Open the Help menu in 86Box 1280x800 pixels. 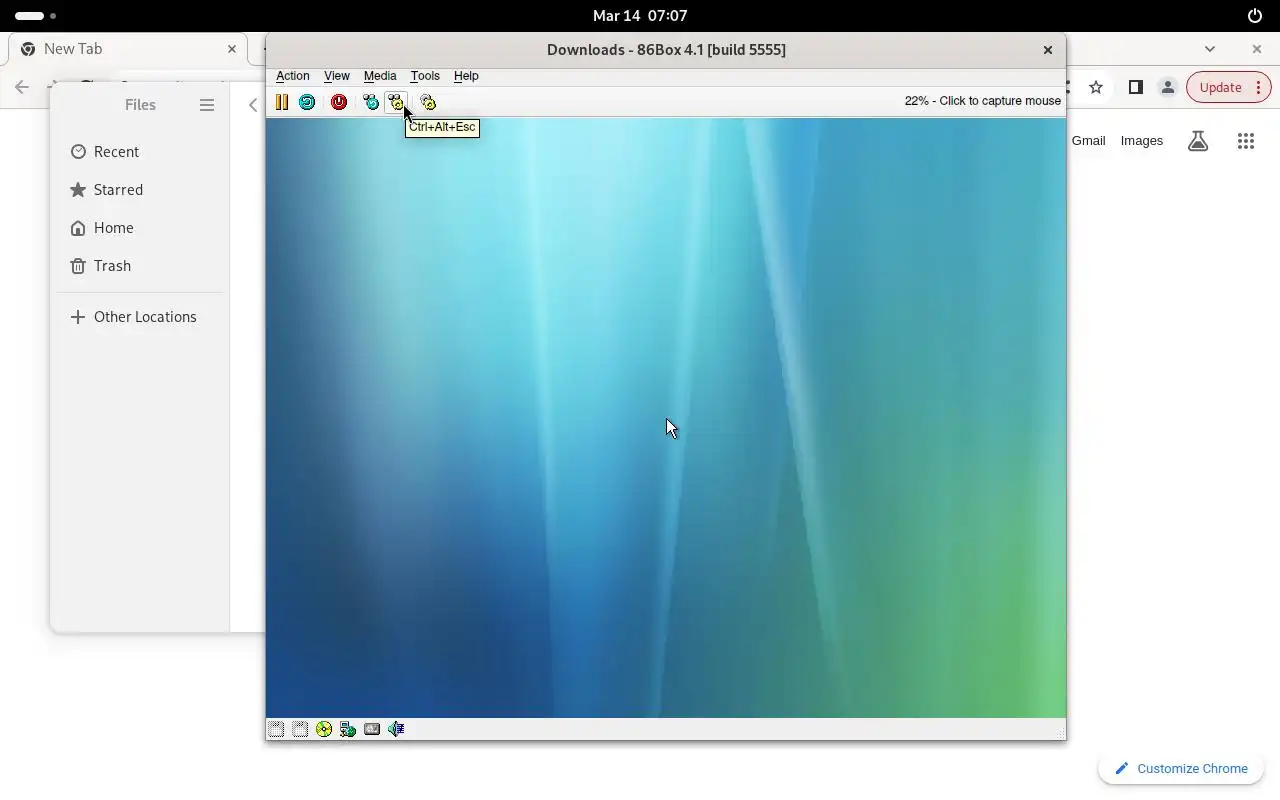tap(466, 76)
